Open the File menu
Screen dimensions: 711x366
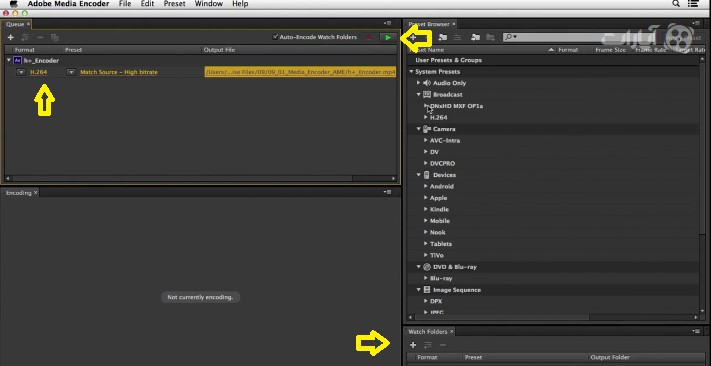click(x=125, y=4)
